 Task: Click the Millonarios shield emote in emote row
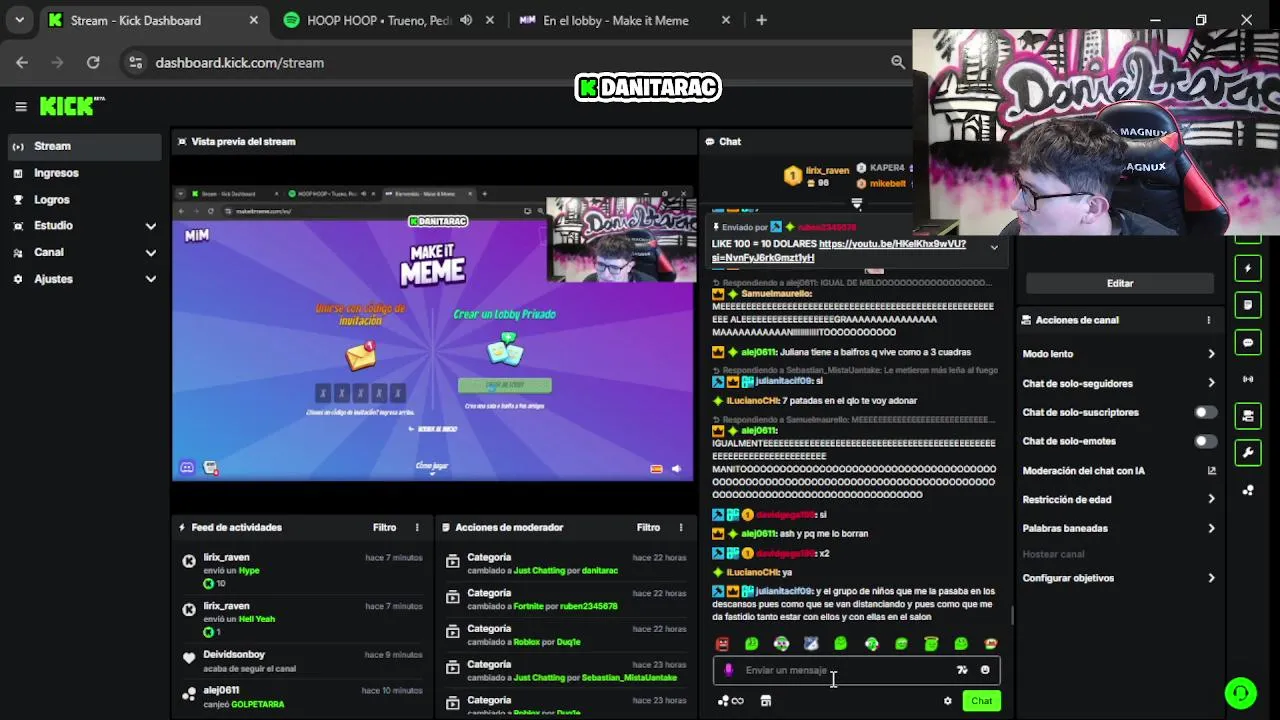(x=811, y=644)
